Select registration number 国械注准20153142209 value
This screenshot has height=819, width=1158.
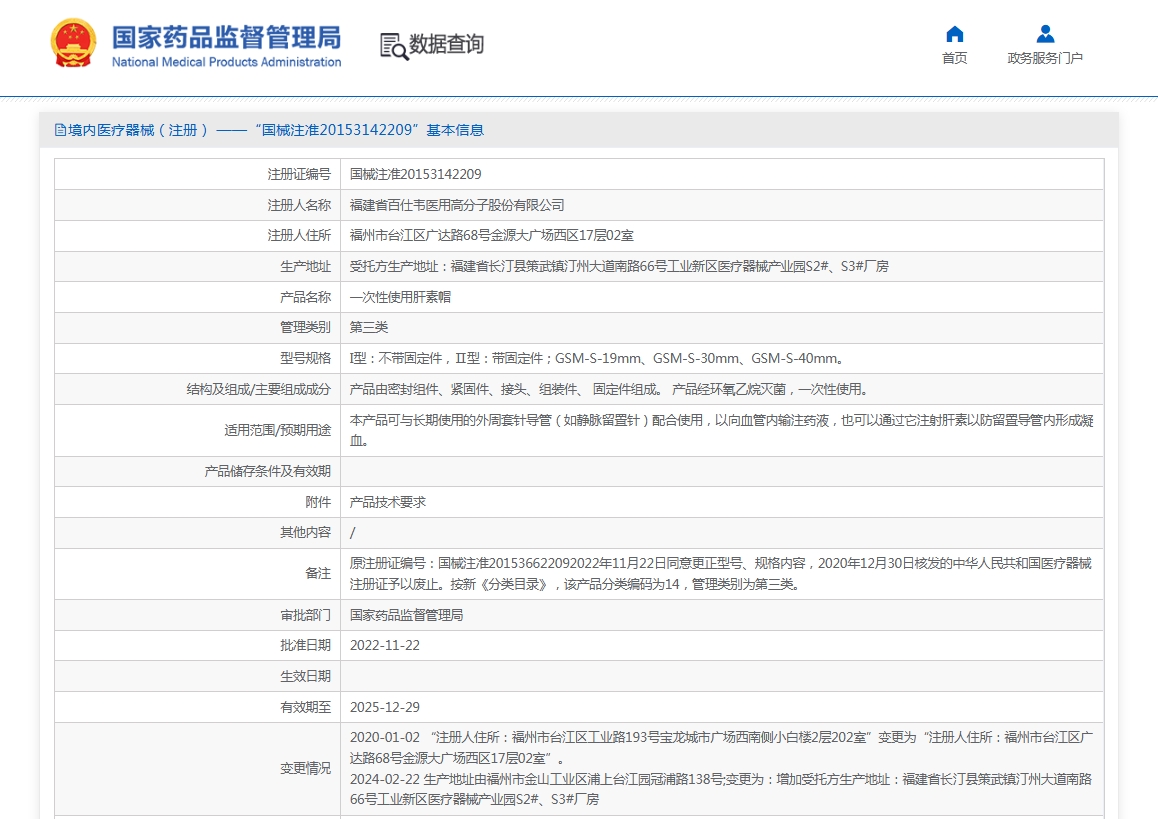click(415, 174)
